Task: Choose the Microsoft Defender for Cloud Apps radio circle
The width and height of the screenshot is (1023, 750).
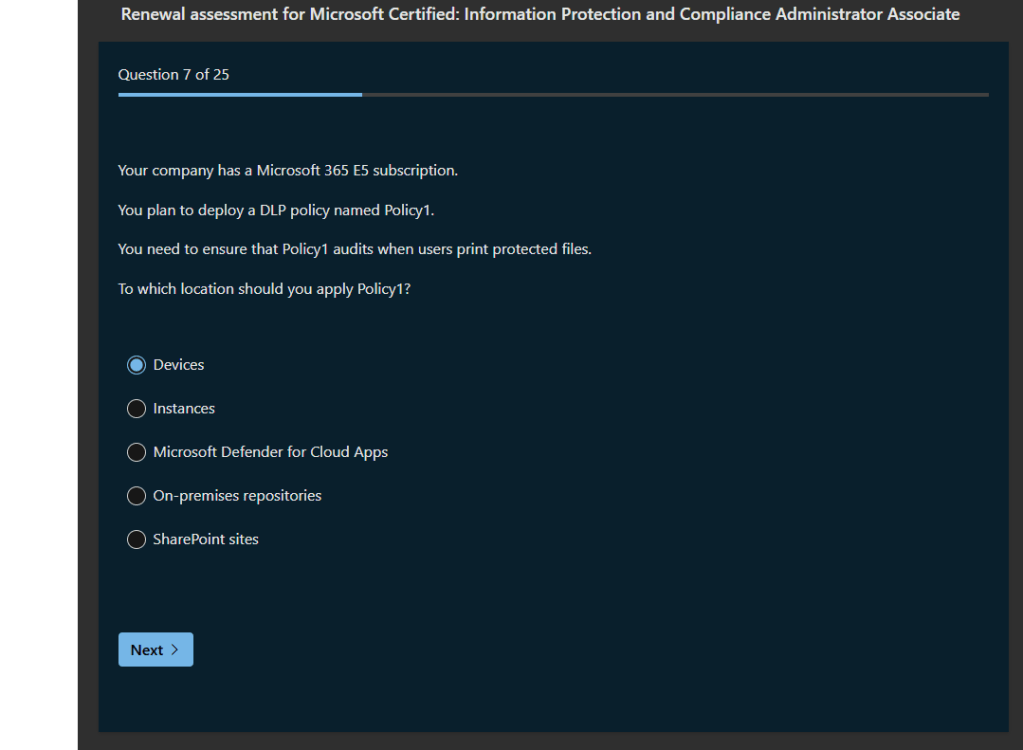Action: coord(137,452)
